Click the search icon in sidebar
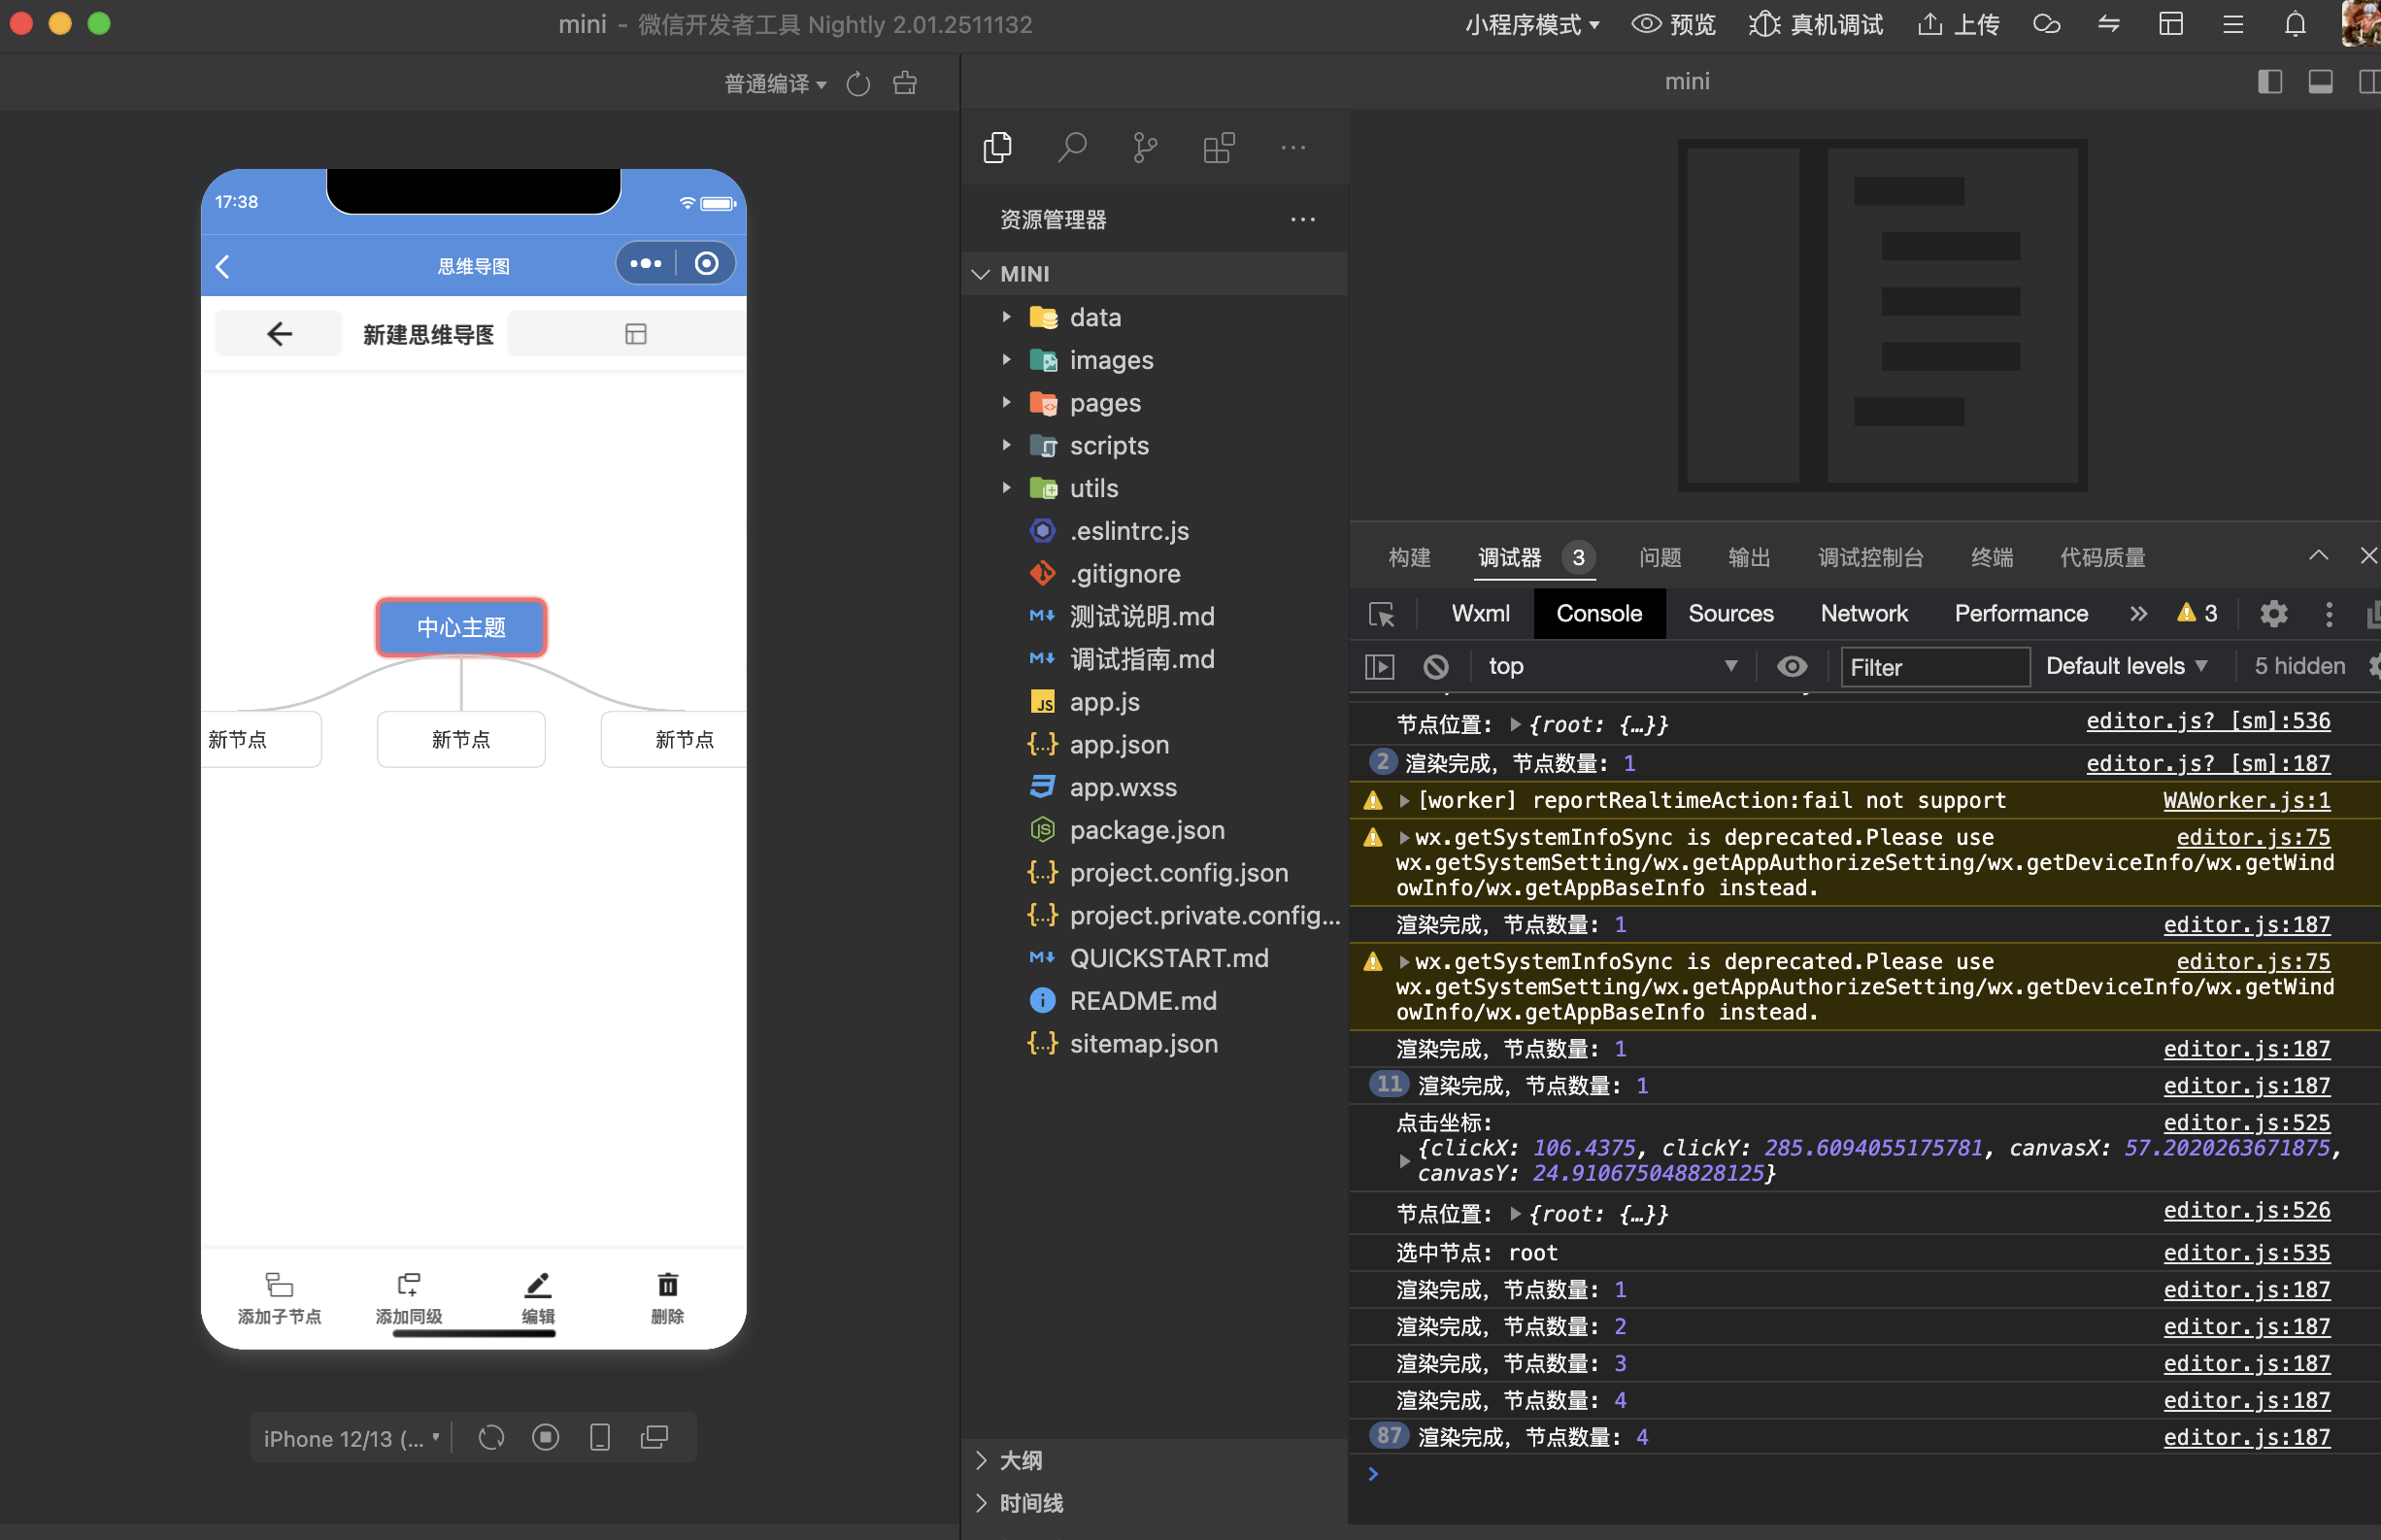The height and width of the screenshot is (1540, 2381). click(1071, 148)
